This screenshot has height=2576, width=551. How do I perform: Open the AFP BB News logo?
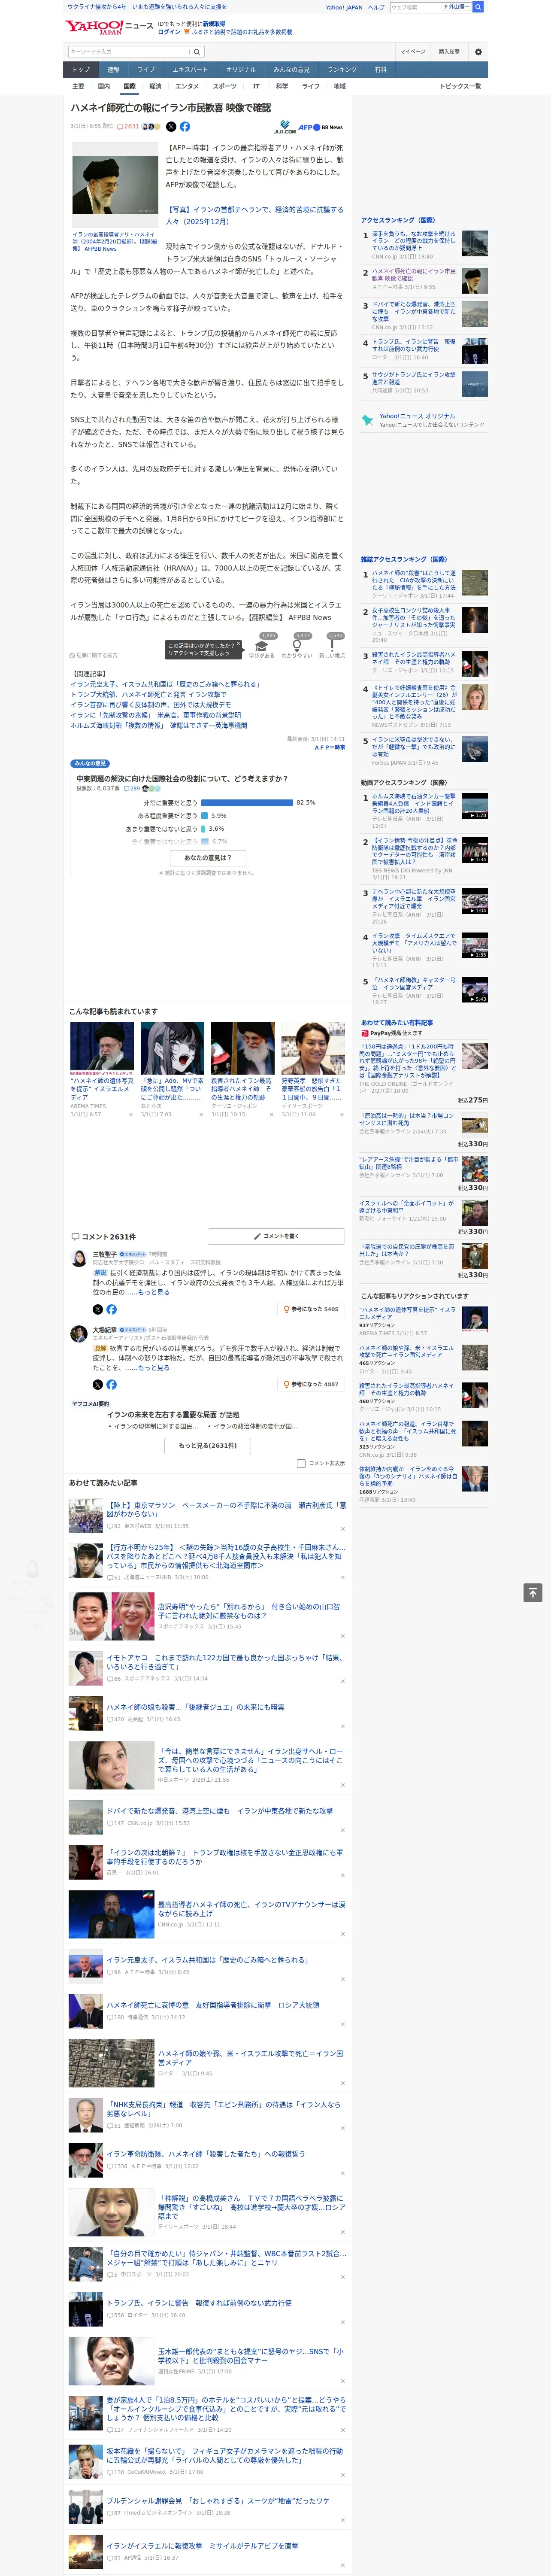click(x=321, y=128)
